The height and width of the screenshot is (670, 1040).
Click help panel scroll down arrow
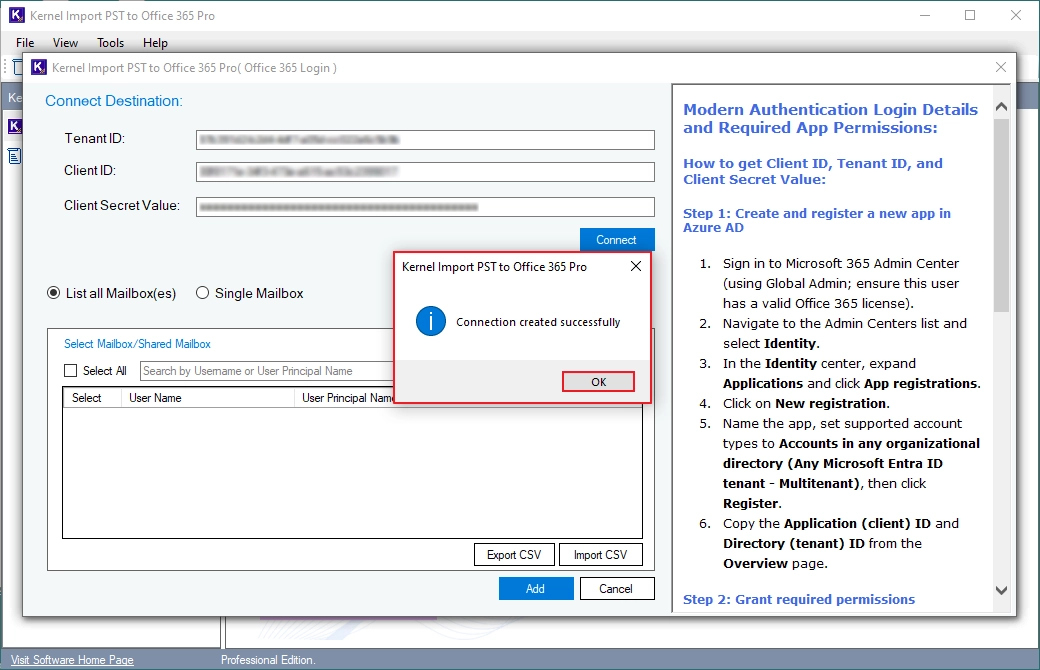click(1002, 590)
